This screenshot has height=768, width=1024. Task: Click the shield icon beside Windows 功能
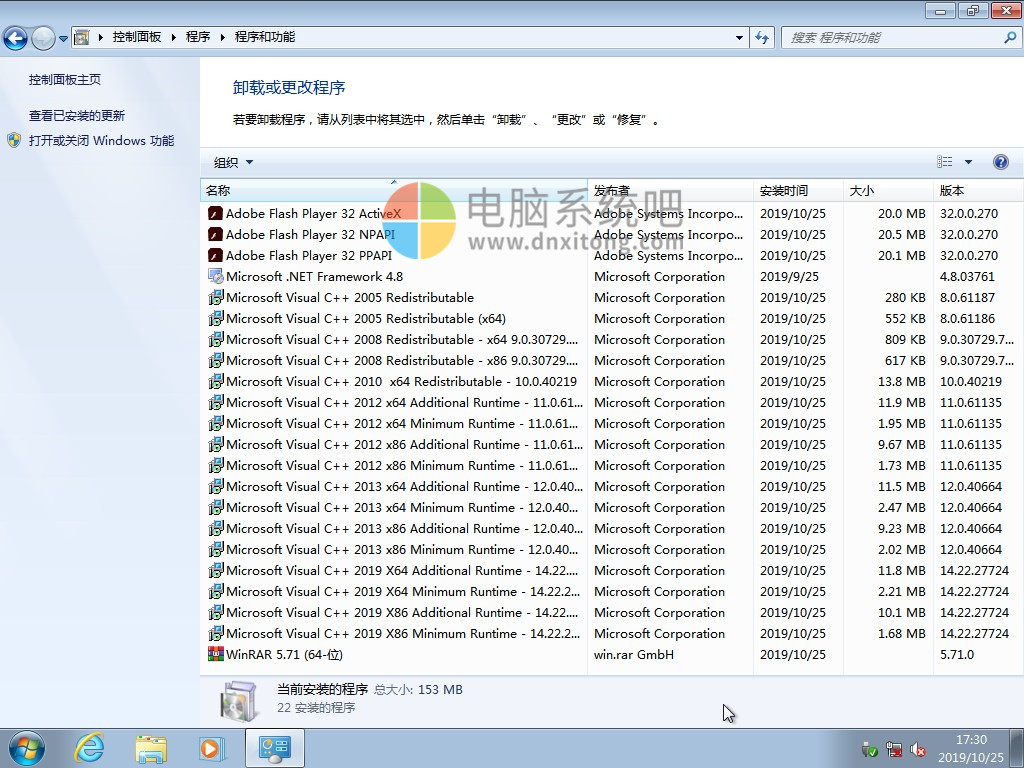[x=14, y=140]
